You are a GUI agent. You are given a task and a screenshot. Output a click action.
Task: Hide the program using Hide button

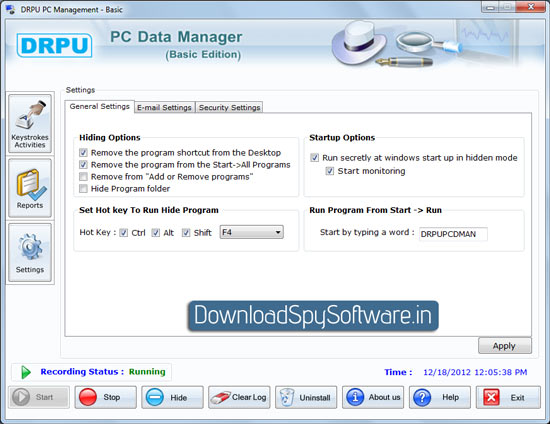(172, 397)
